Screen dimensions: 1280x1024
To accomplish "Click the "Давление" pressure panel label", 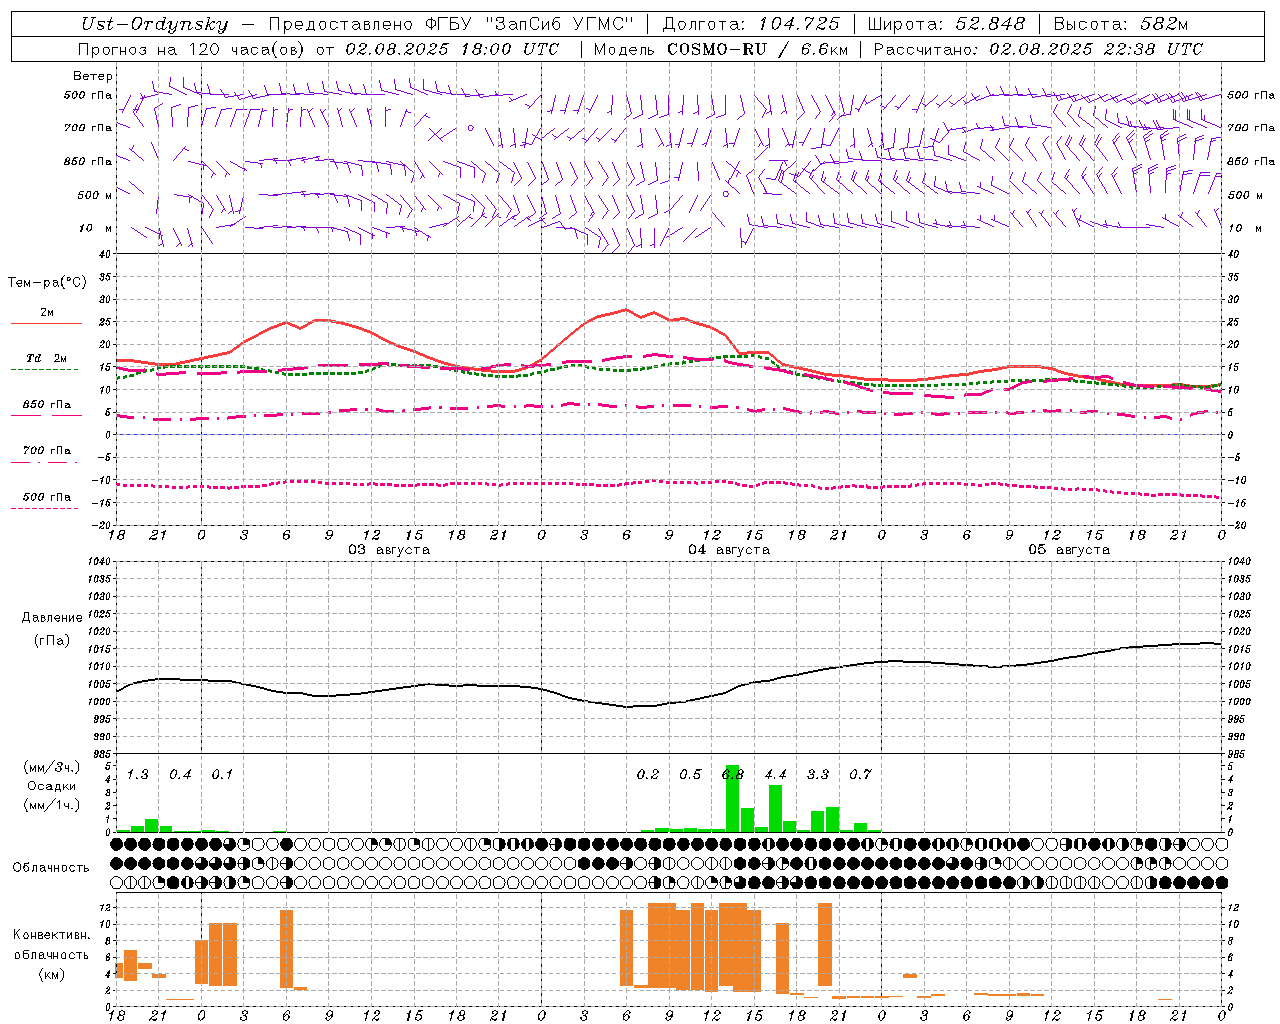I will (x=52, y=618).
